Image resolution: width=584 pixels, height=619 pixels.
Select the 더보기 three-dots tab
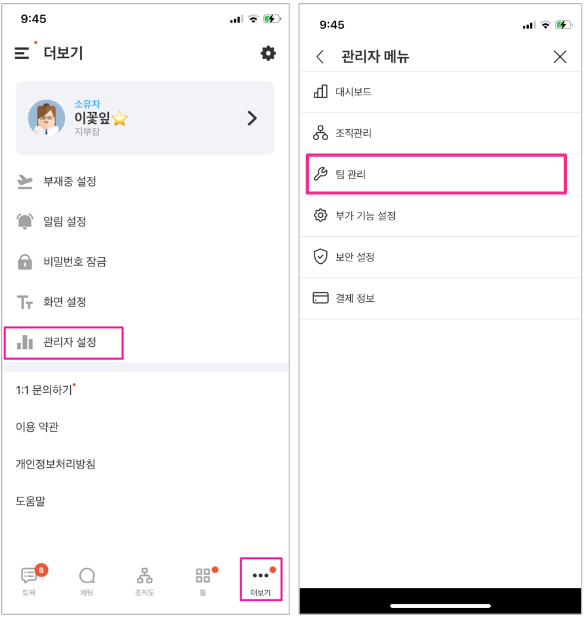coord(261,580)
